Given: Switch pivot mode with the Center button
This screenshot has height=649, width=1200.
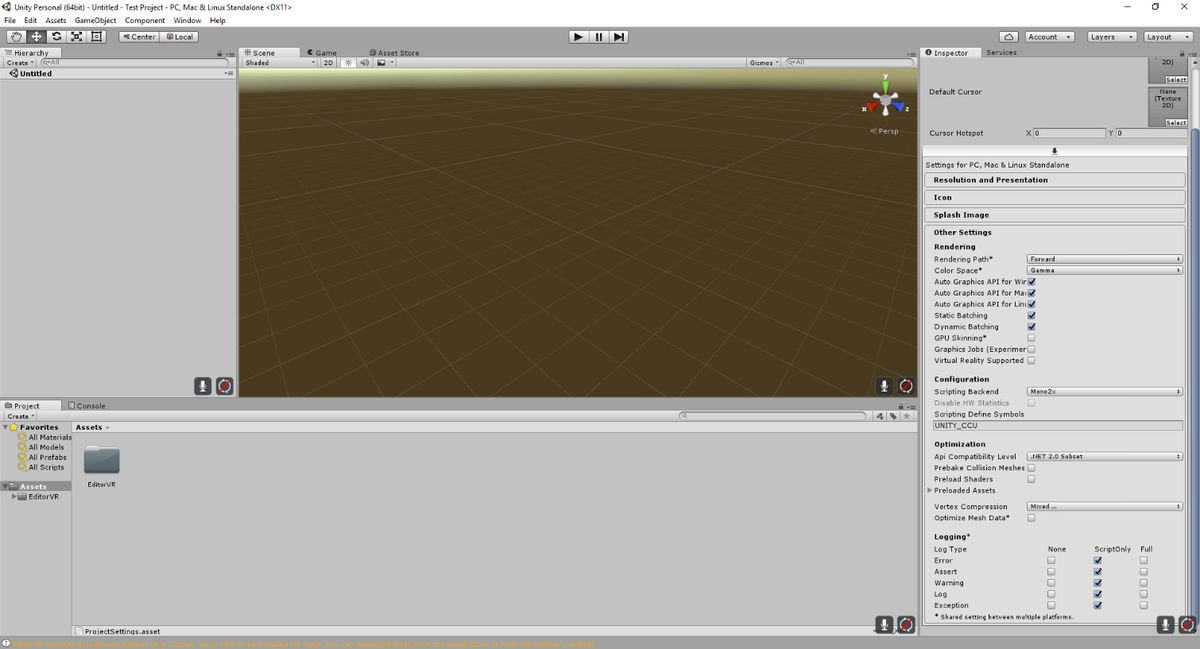Looking at the screenshot, I should click(138, 36).
